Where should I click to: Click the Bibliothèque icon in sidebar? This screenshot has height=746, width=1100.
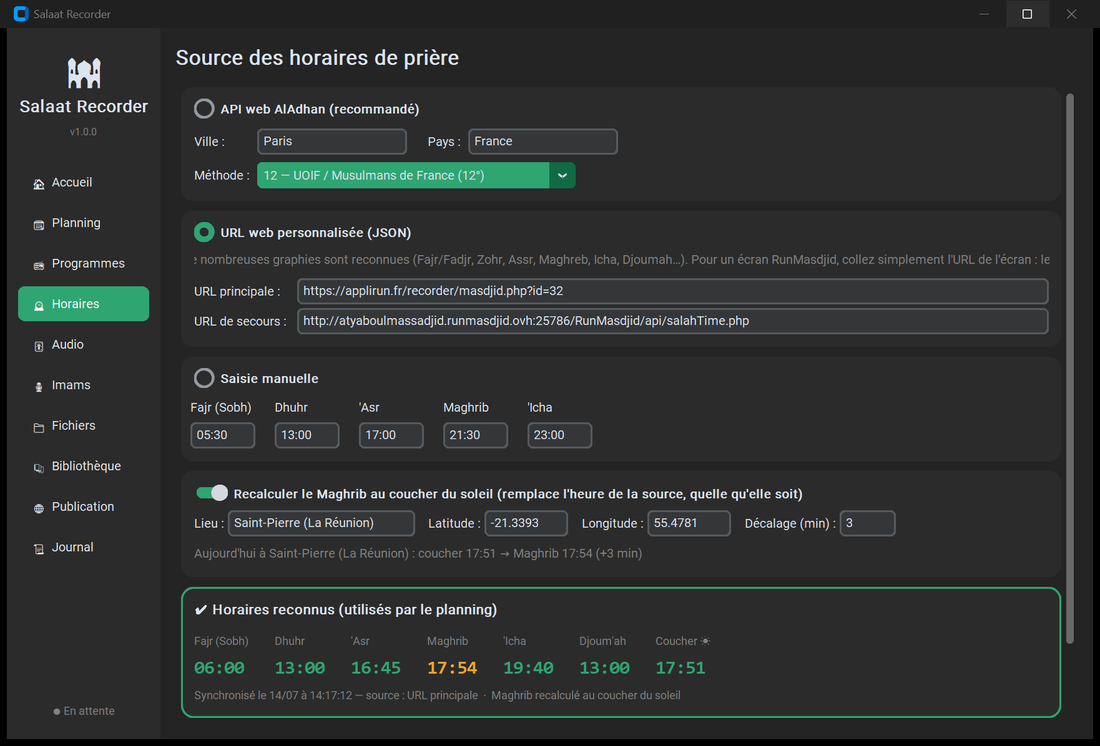coord(39,468)
